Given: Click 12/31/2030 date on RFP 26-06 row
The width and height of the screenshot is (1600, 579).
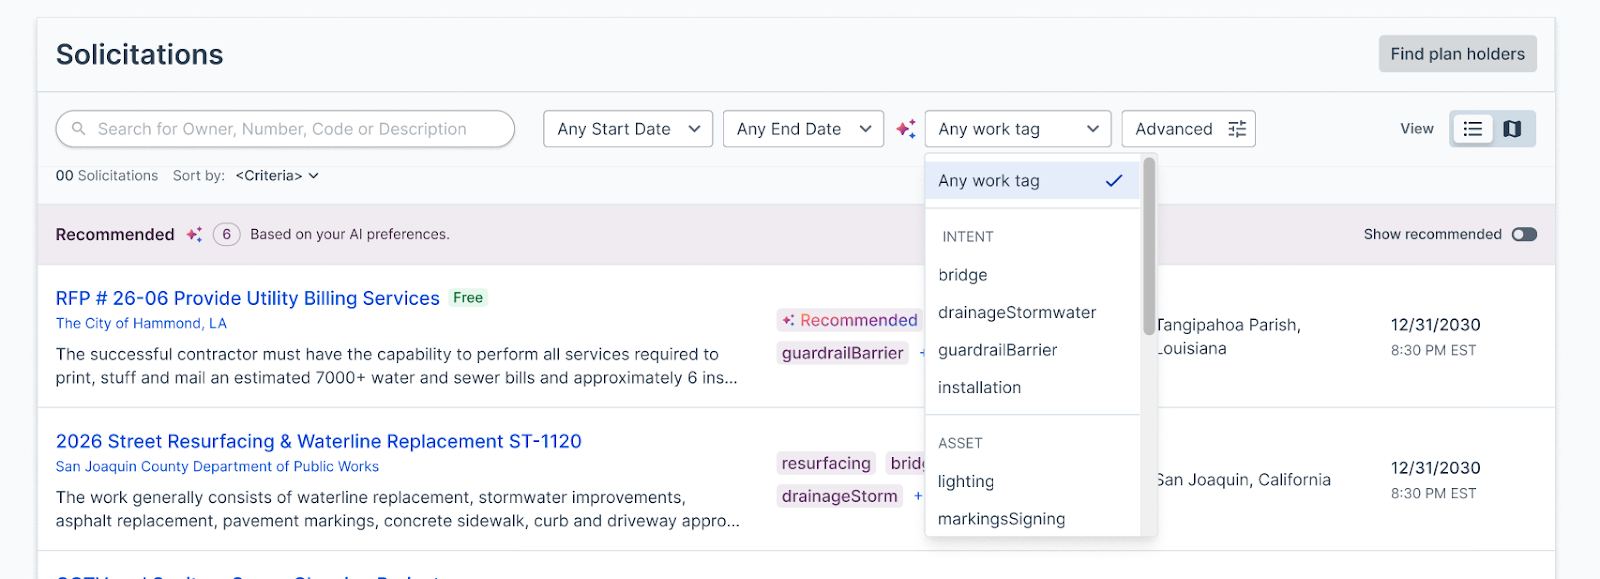Looking at the screenshot, I should 1435,325.
